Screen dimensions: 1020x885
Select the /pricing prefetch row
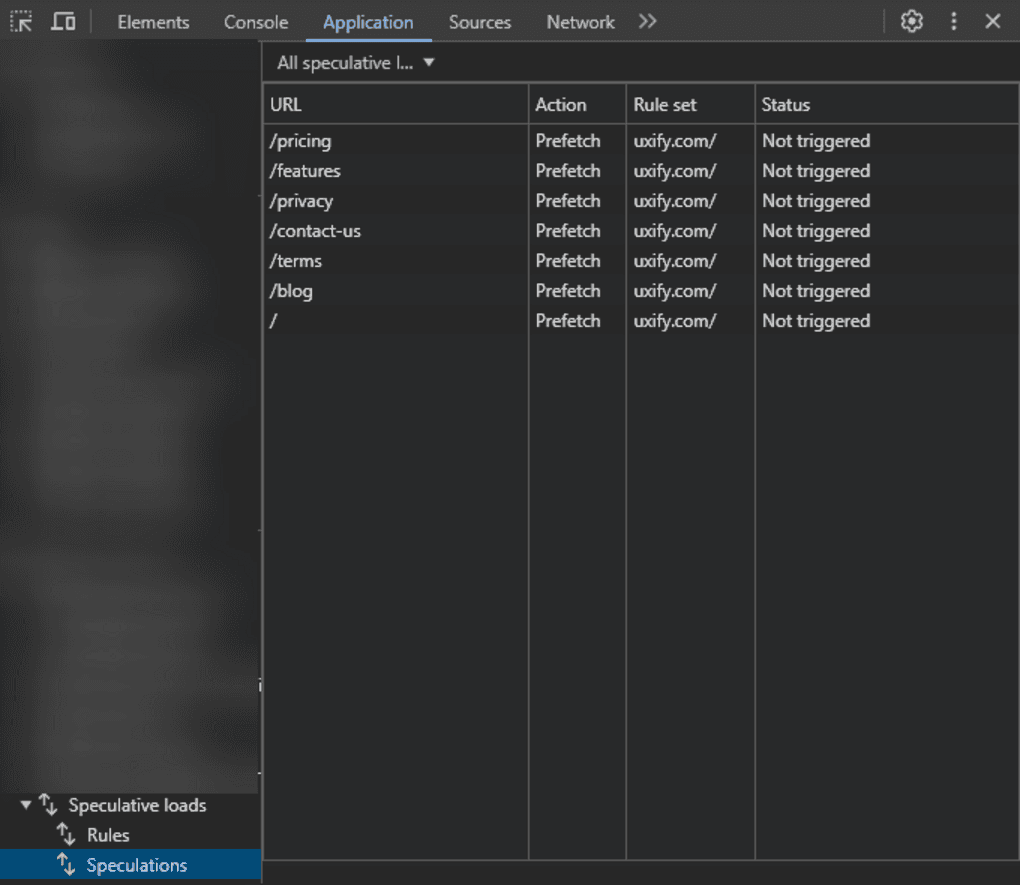coord(300,141)
